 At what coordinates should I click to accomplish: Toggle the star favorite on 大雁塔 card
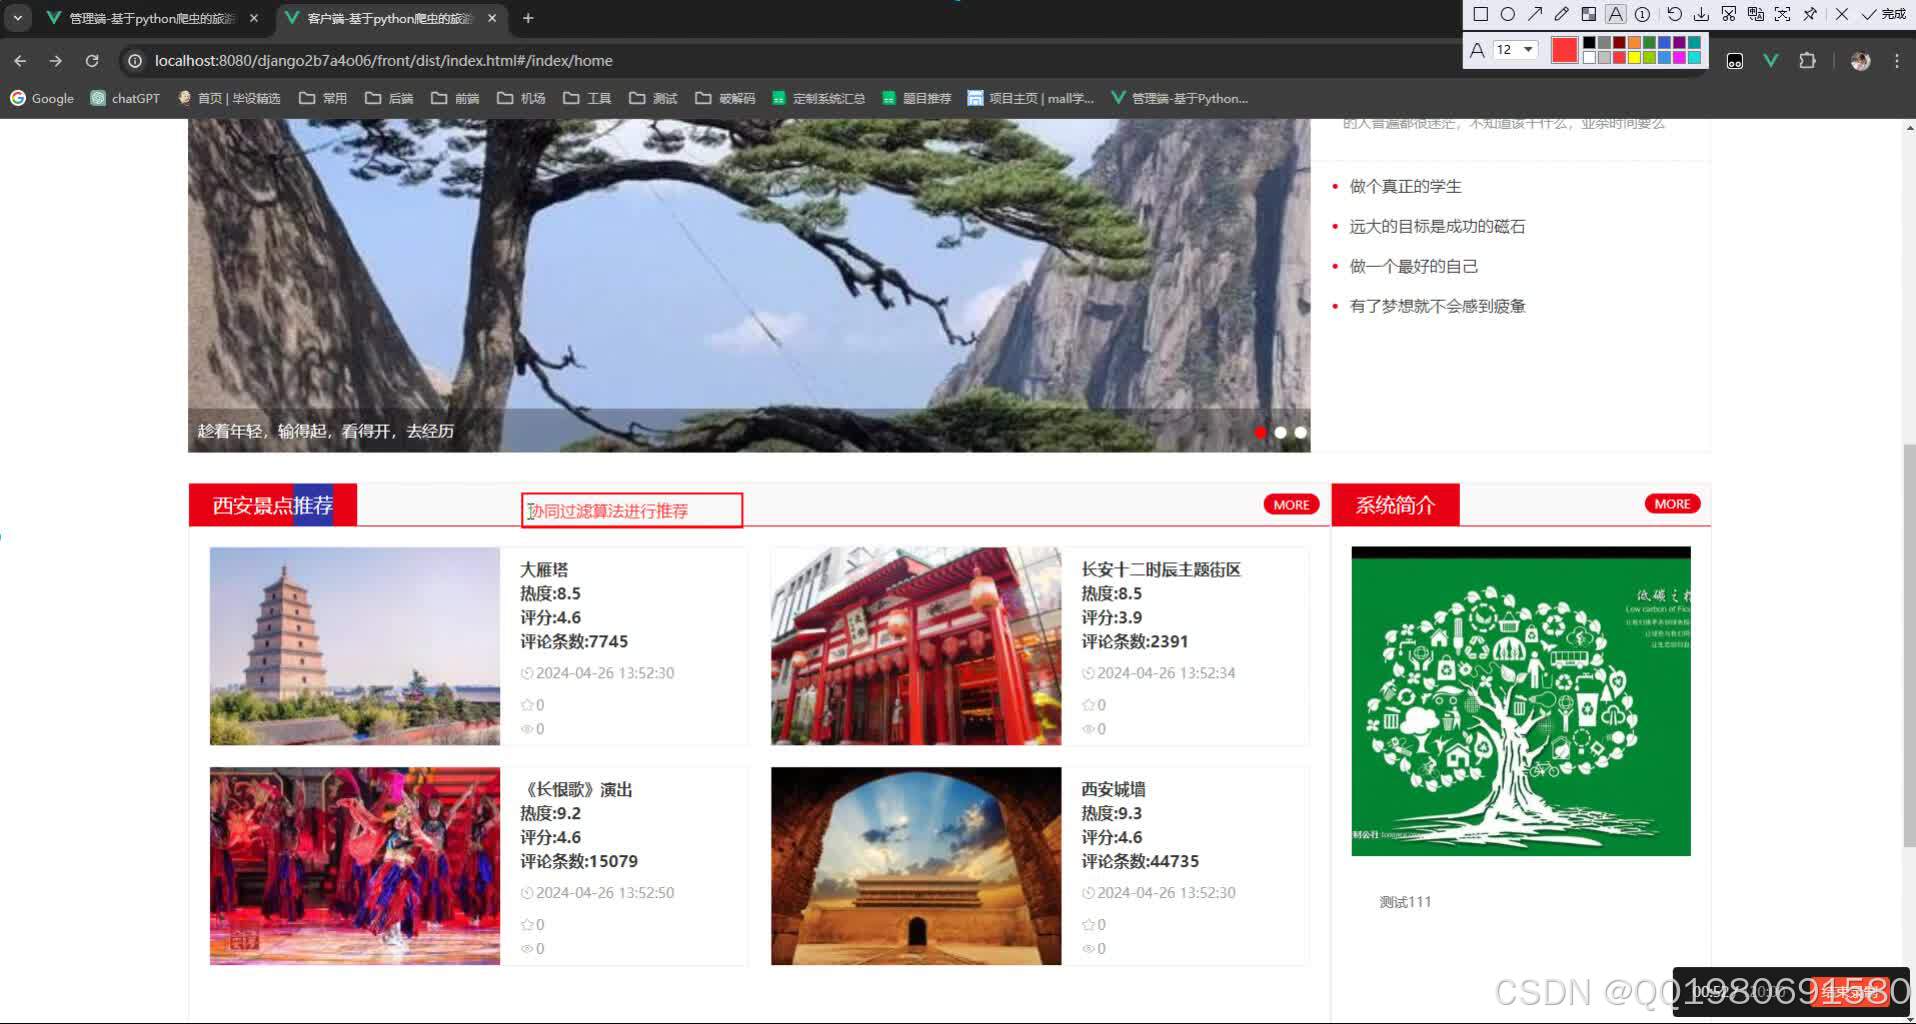pos(529,704)
